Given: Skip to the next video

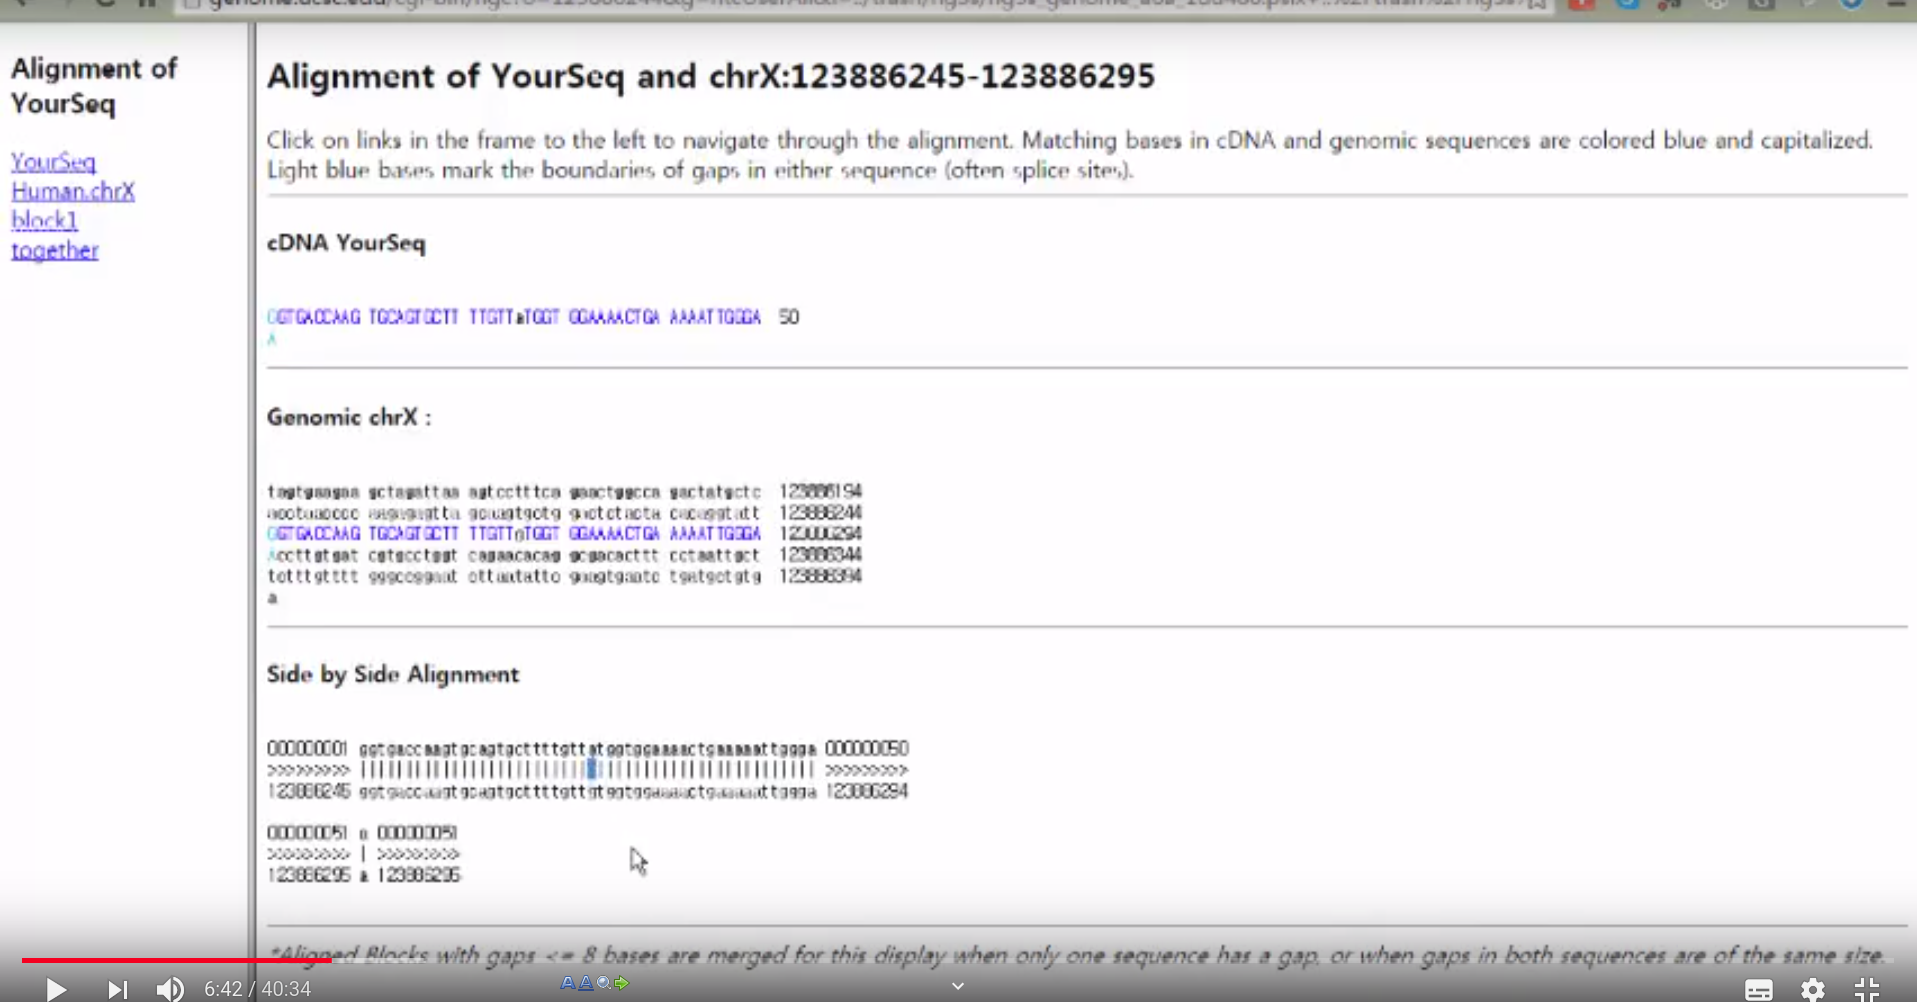Looking at the screenshot, I should (118, 989).
